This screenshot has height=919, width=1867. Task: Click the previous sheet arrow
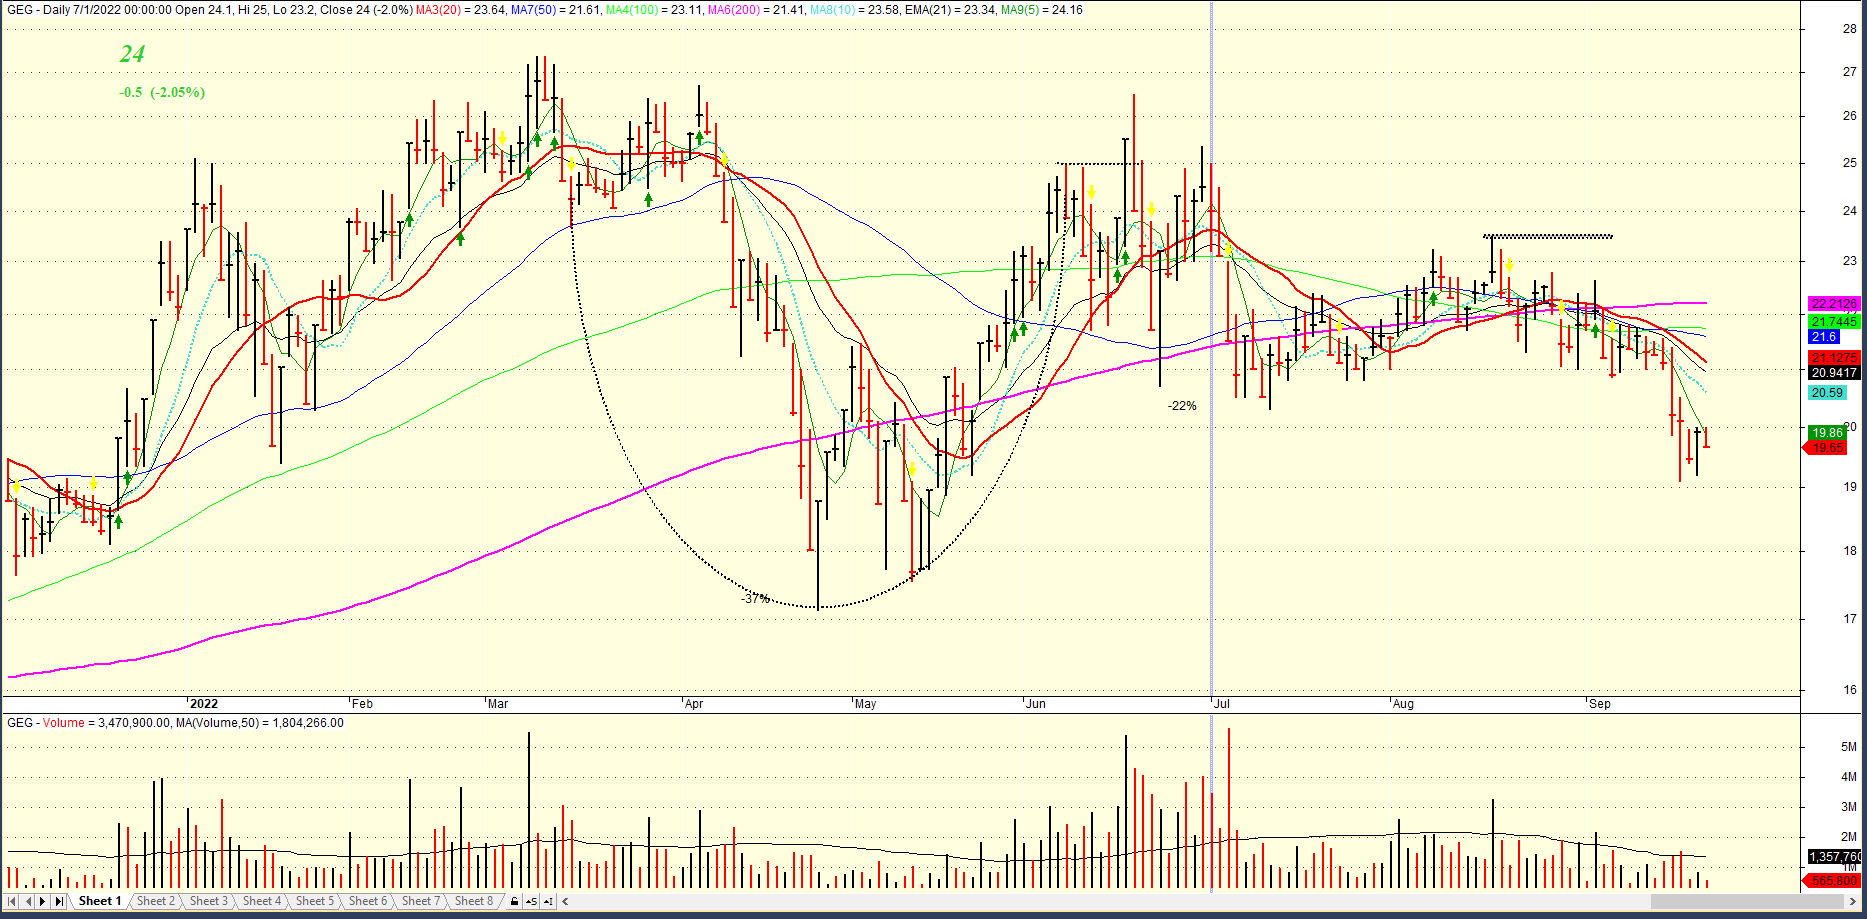tap(28, 902)
